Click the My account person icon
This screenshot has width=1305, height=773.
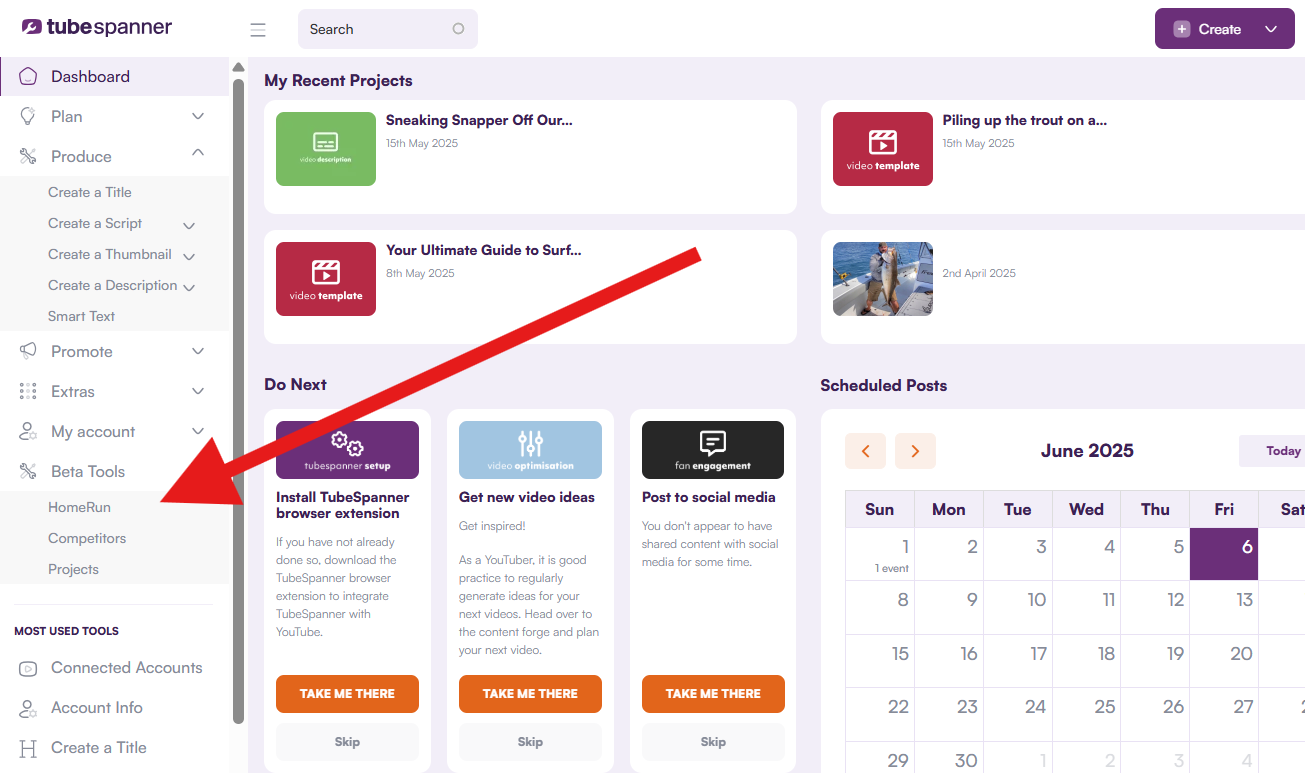tap(28, 432)
